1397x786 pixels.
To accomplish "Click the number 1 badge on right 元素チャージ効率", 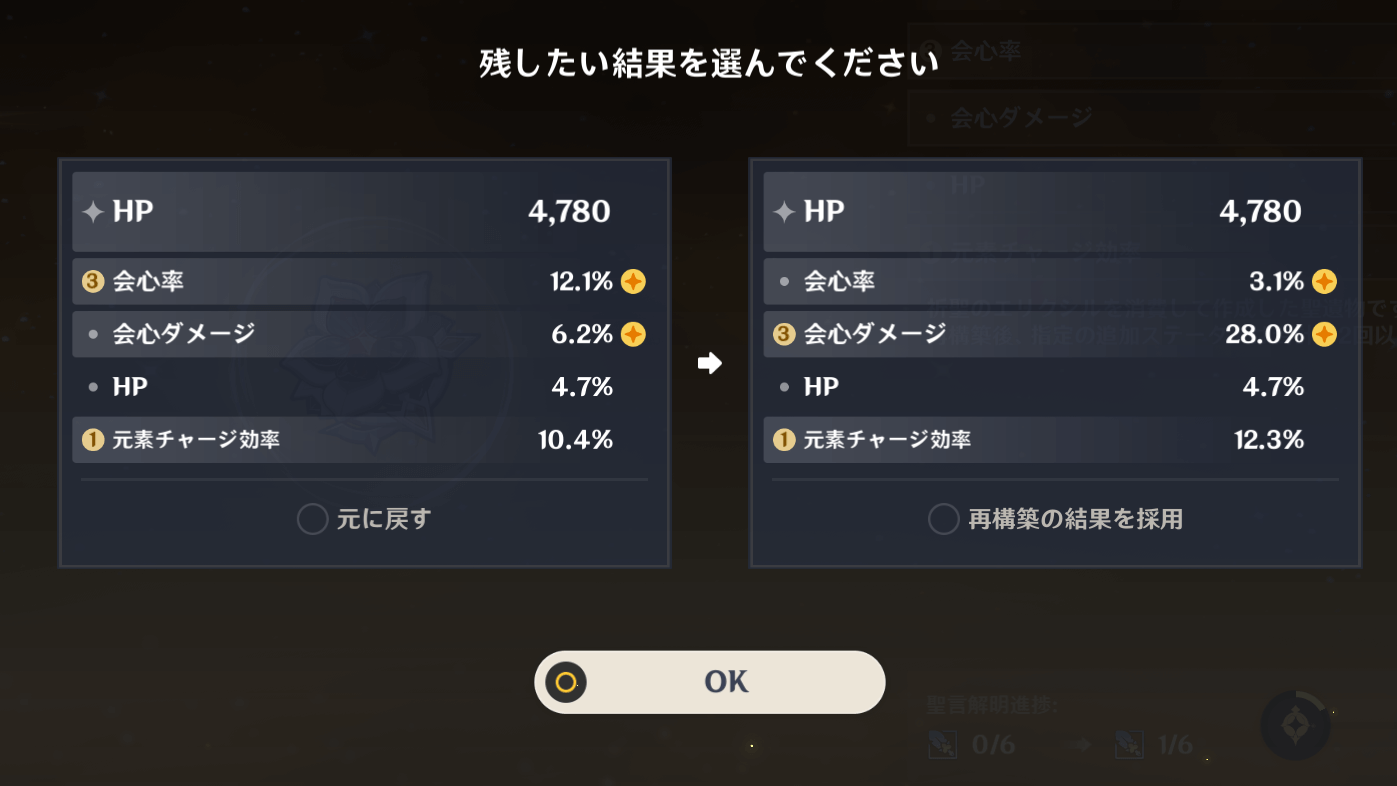I will [x=784, y=440].
